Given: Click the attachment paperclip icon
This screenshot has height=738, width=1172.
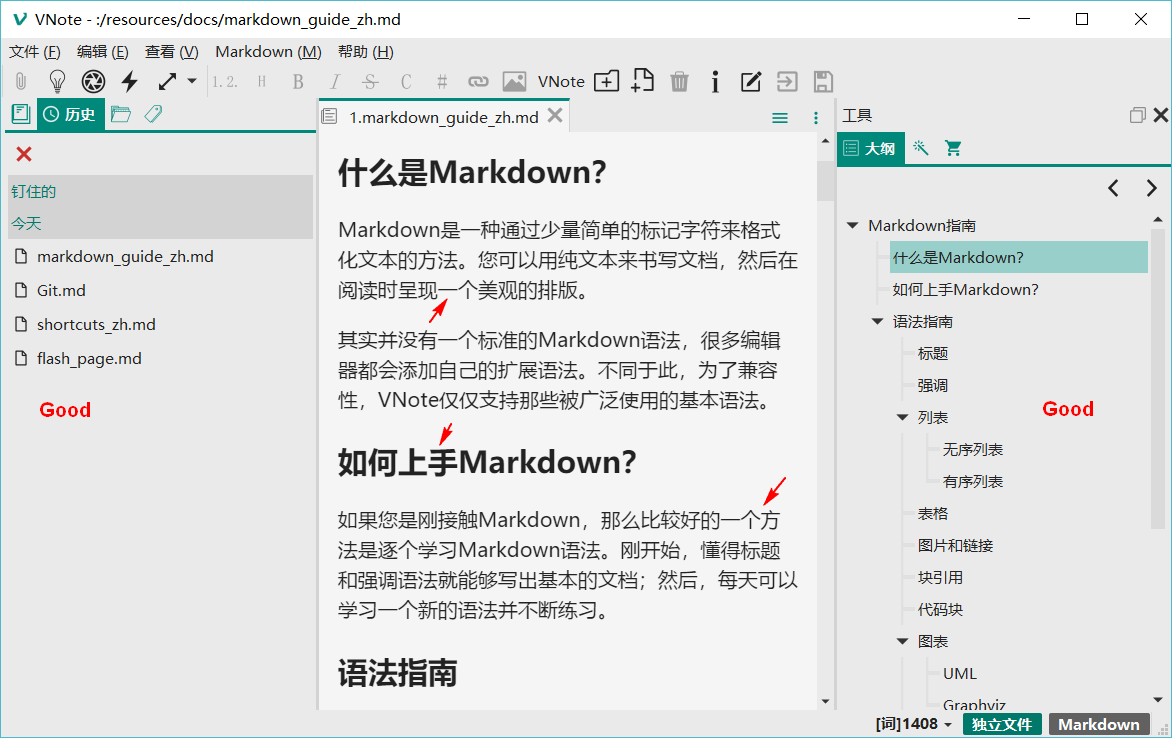Looking at the screenshot, I should (x=21, y=82).
